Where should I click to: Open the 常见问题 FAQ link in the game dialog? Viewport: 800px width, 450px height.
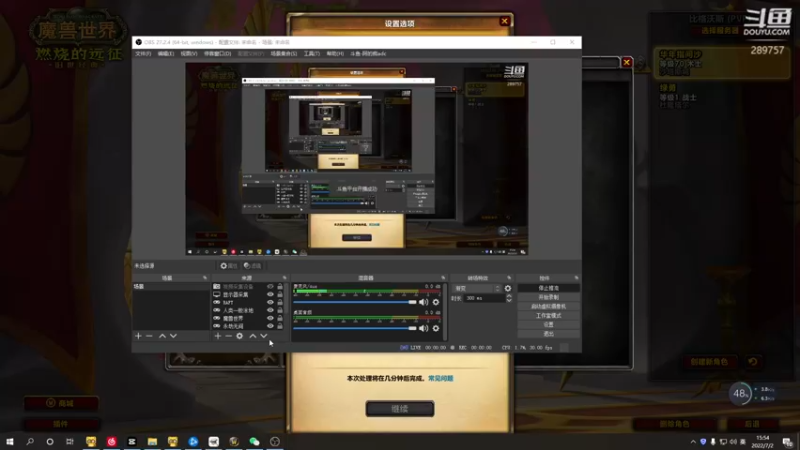440,379
